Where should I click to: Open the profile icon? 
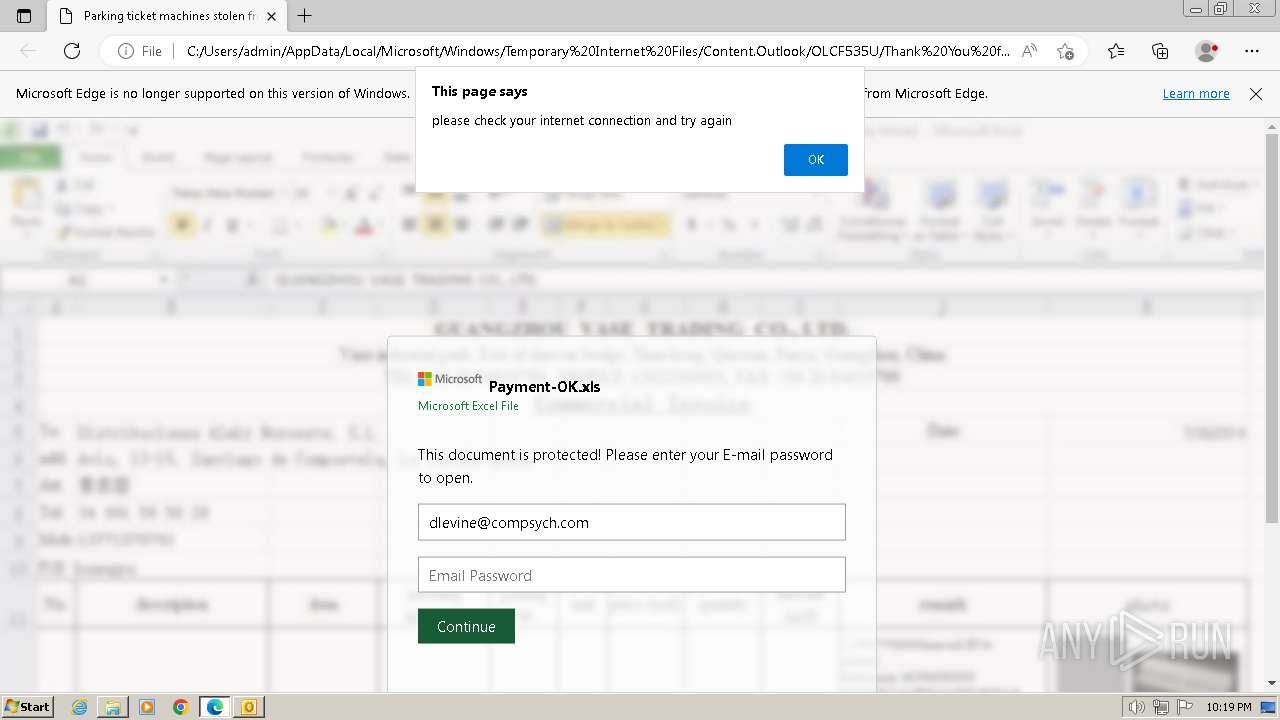click(x=1206, y=51)
